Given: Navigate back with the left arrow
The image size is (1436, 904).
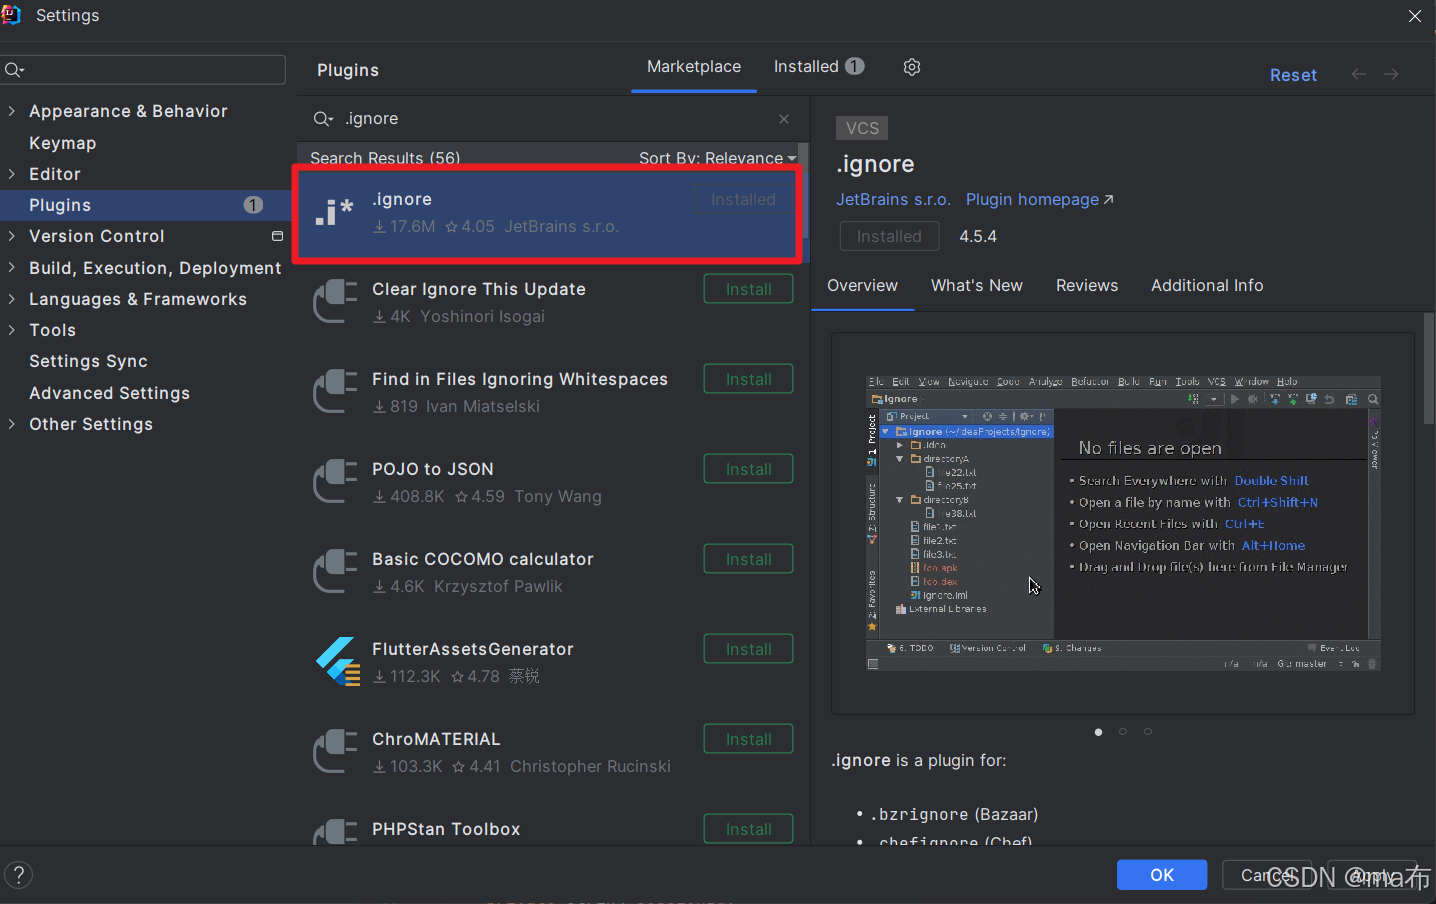Looking at the screenshot, I should coord(1359,74).
